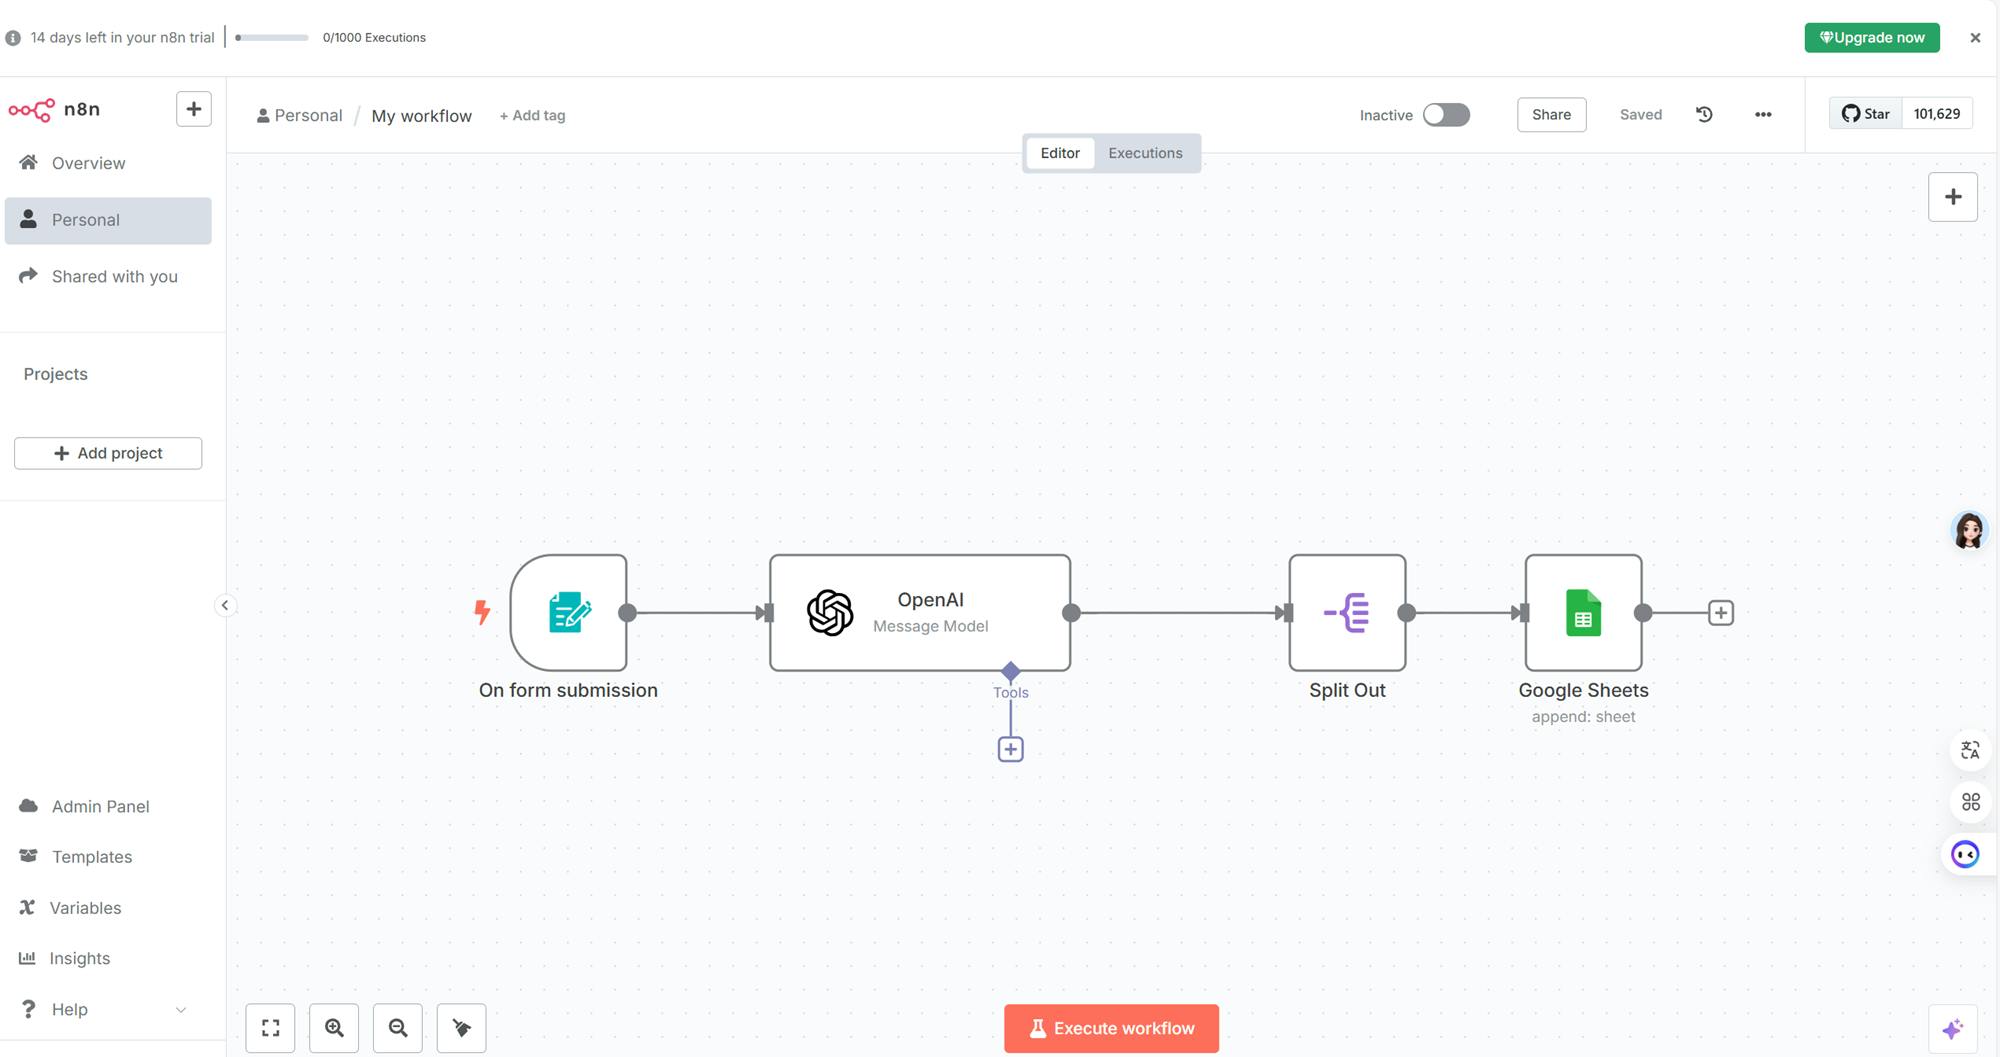Click Personal in the breadcrumb
2000x1057 pixels.
[300, 116]
